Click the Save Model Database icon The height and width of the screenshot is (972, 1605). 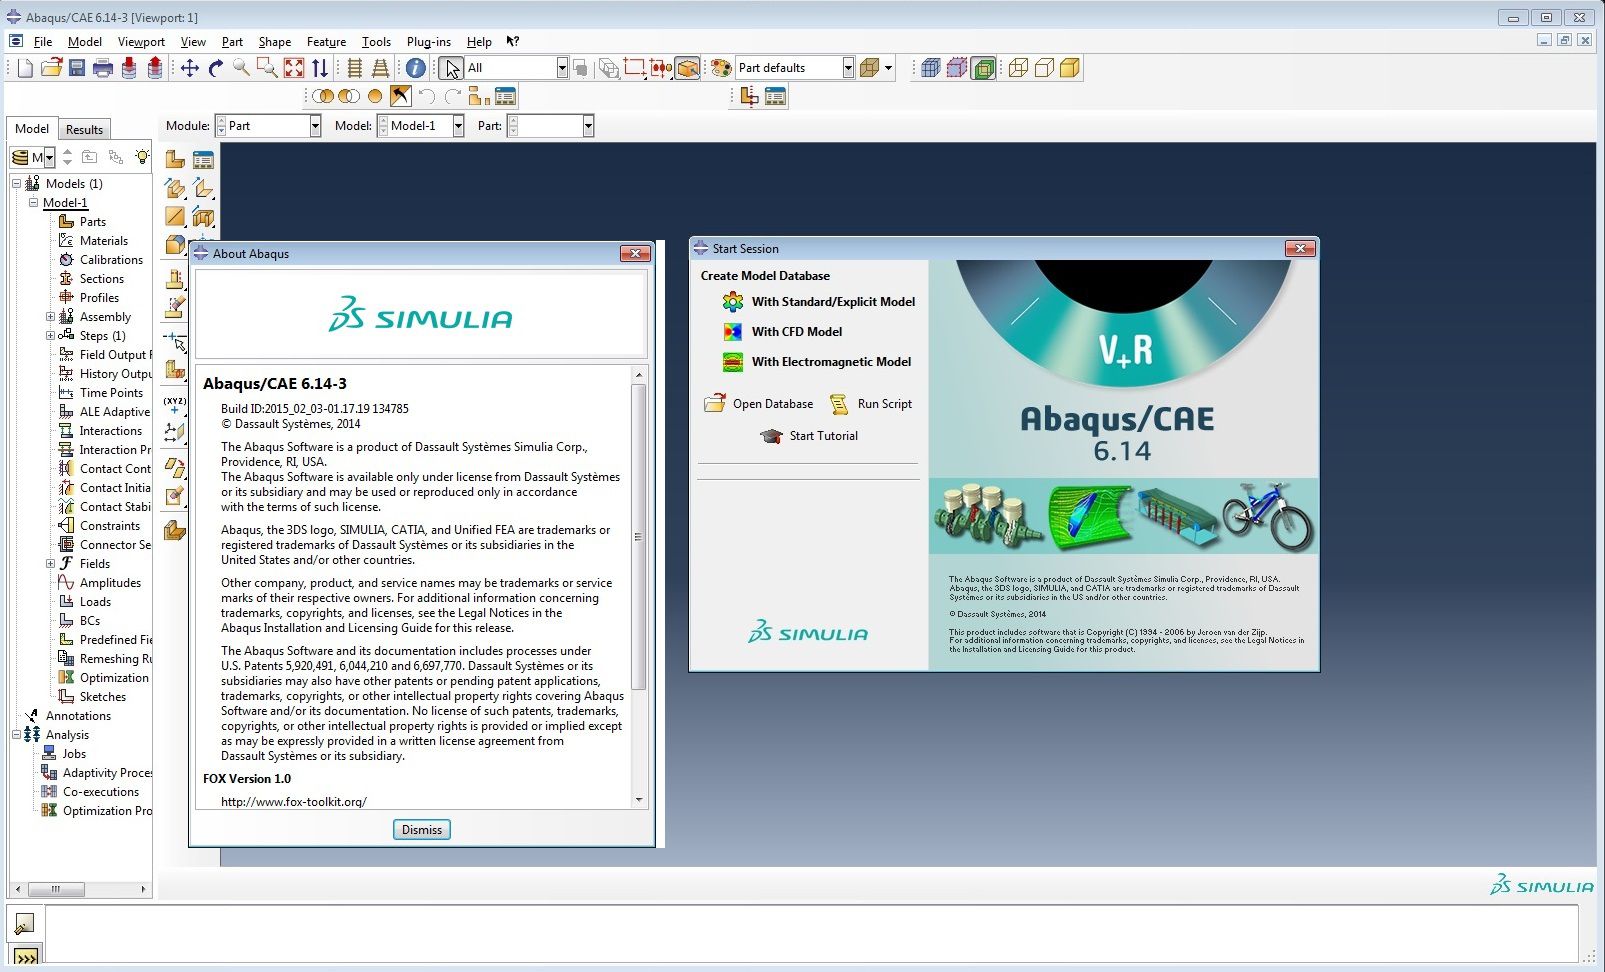[x=77, y=68]
